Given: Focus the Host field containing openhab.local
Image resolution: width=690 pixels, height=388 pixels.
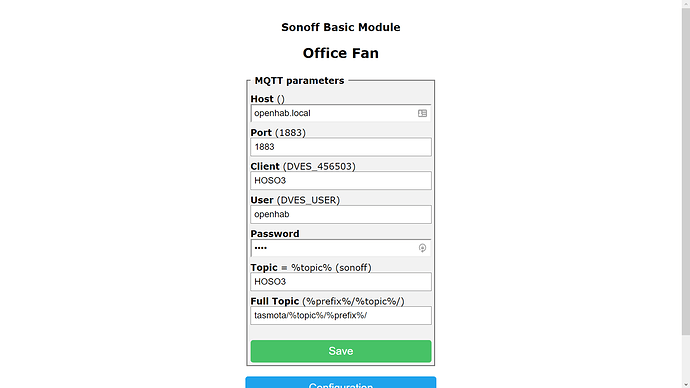Looking at the screenshot, I should (x=341, y=113).
